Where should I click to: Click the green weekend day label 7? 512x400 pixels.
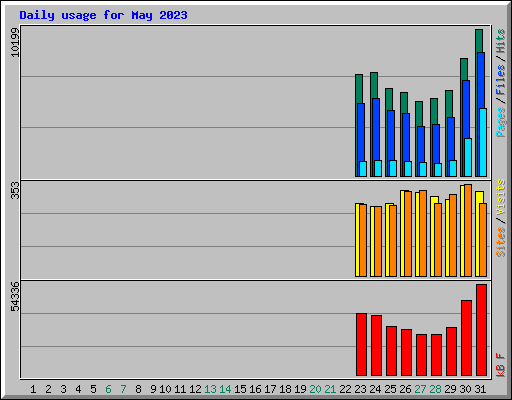(123, 389)
